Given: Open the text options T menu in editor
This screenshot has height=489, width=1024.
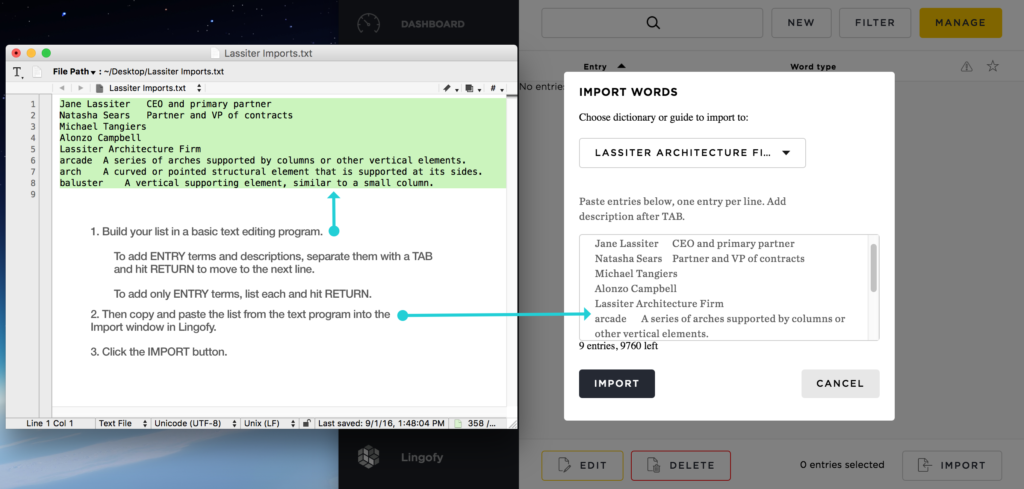Looking at the screenshot, I should click(x=18, y=72).
